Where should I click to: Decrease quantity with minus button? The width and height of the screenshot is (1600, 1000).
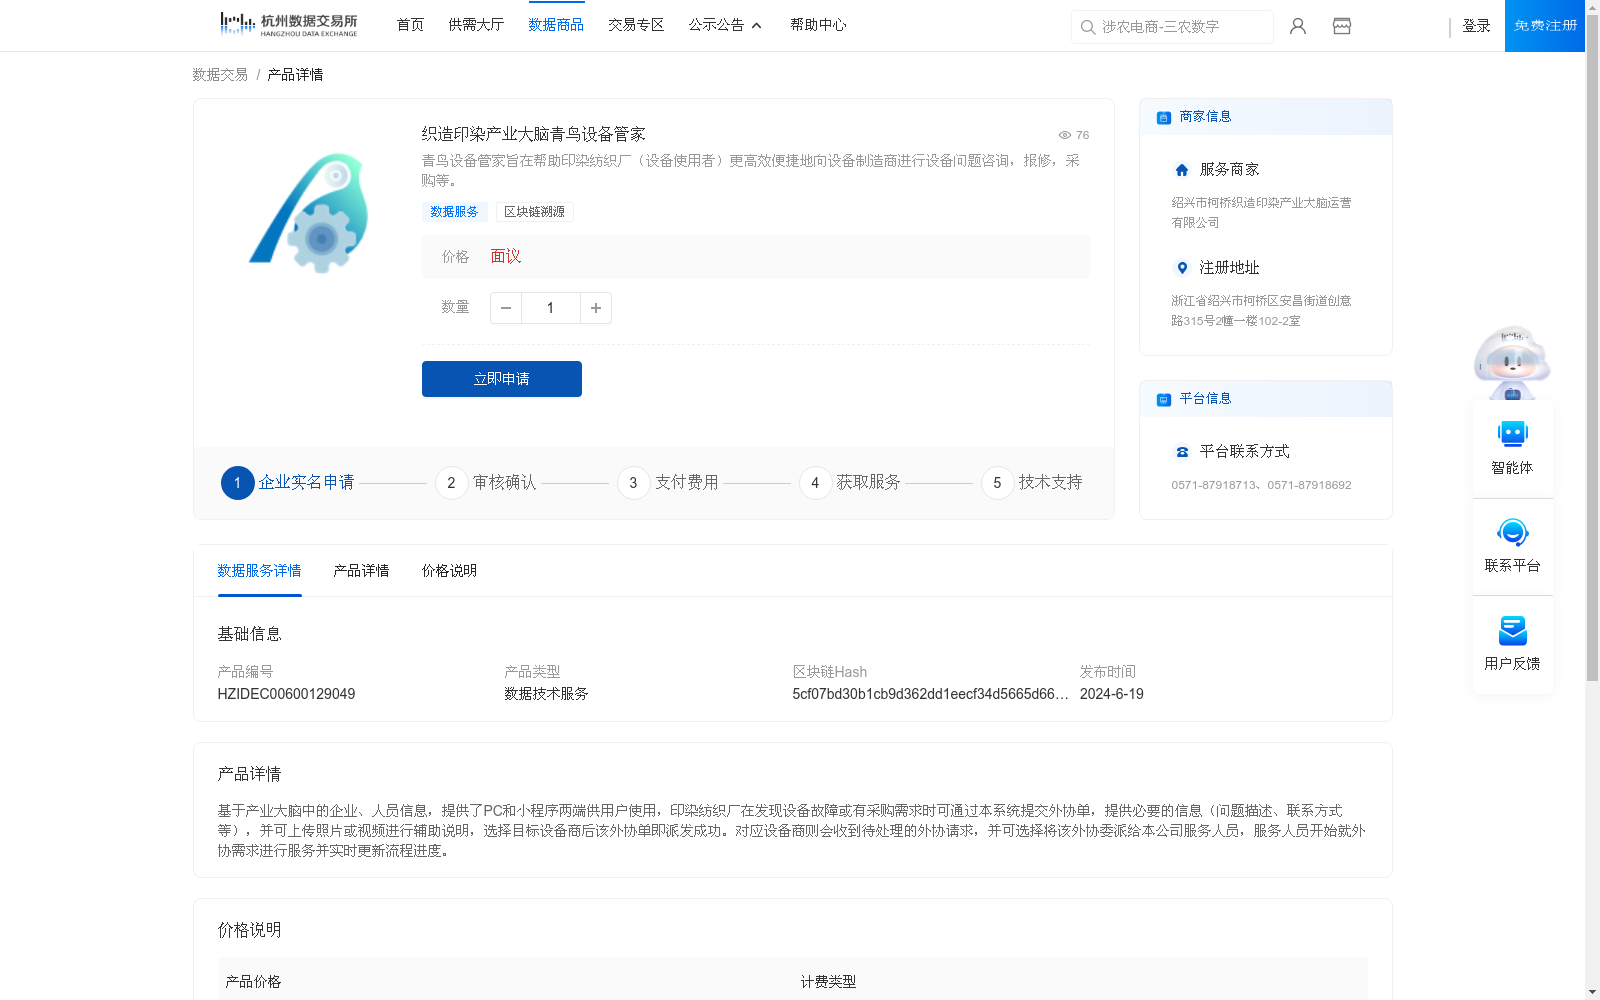506,308
